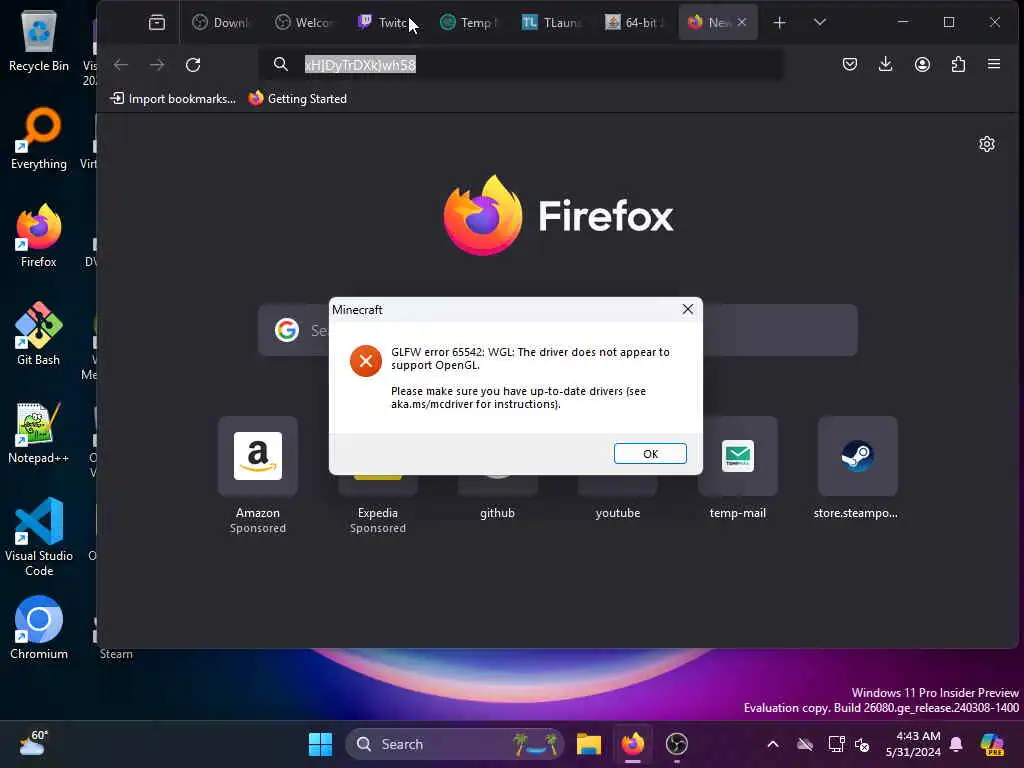Screen dimensions: 1024x768
Task: Open Notepad++ desktop shortcut
Action: point(39,432)
